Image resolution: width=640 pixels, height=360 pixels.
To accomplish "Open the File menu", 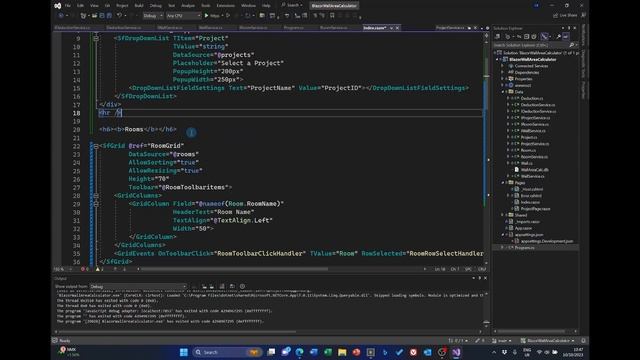I will click(68, 6).
